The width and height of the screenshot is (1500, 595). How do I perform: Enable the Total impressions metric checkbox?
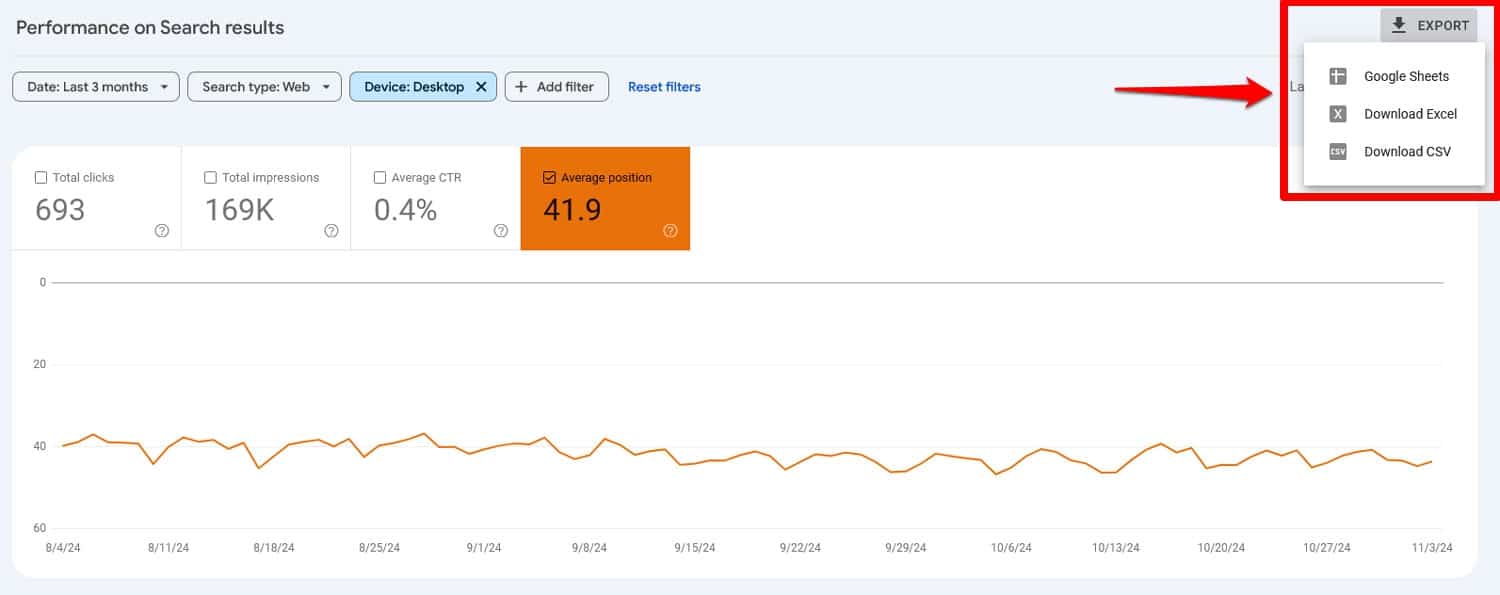210,176
